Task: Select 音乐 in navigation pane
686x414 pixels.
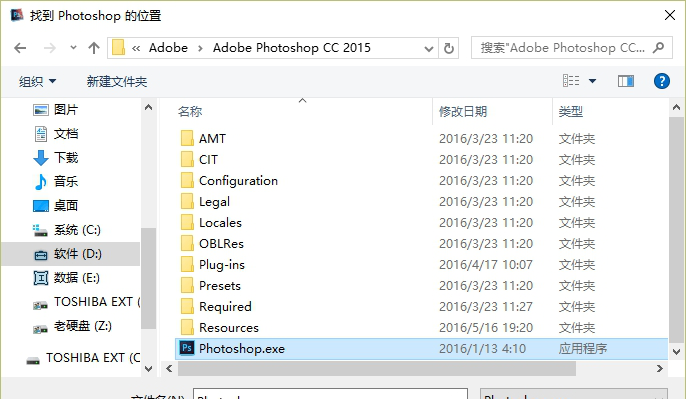Action: (66, 181)
